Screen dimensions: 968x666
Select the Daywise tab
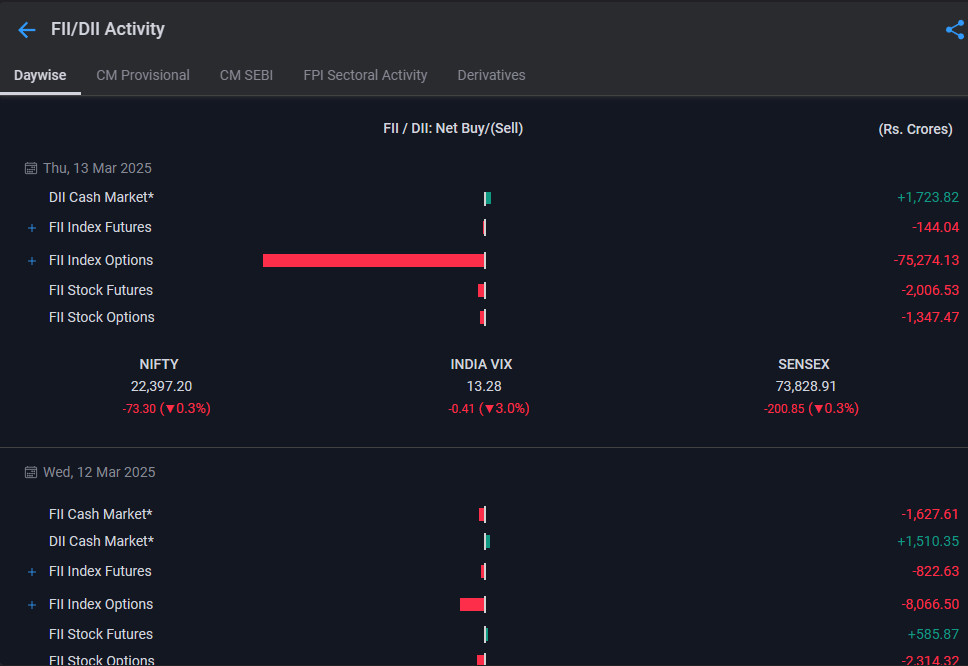tap(40, 75)
